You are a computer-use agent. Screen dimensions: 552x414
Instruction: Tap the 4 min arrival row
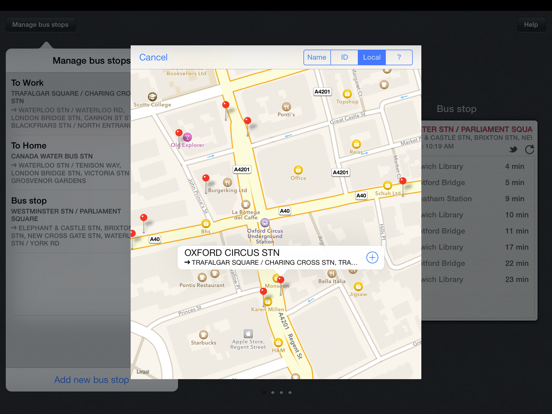(x=479, y=166)
